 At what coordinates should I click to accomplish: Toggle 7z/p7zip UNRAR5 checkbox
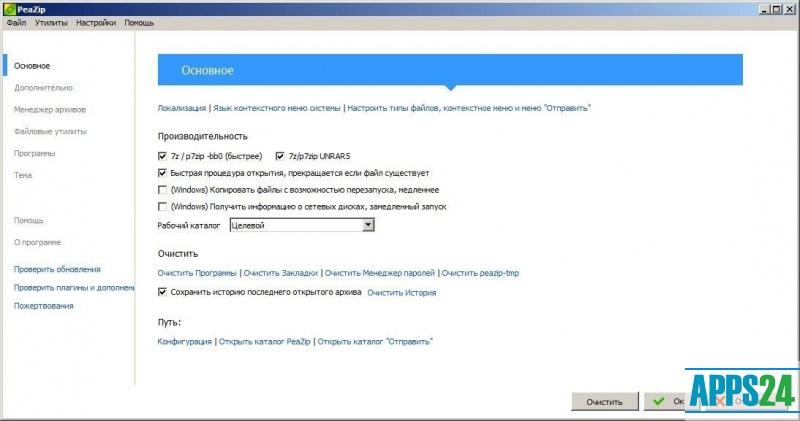click(280, 156)
